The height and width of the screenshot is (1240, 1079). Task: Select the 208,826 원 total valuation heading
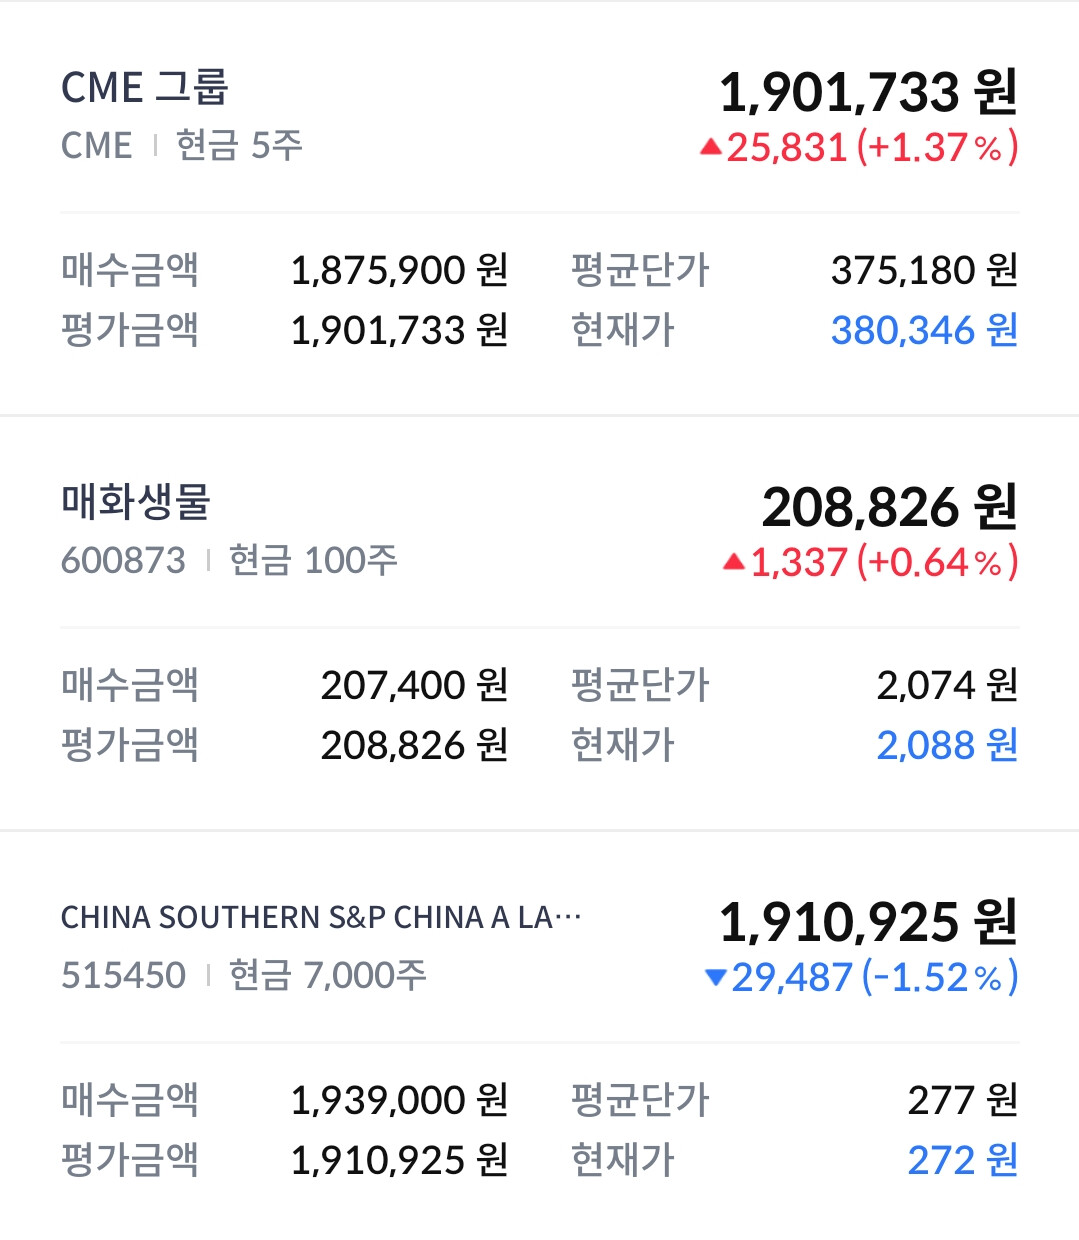tap(889, 507)
